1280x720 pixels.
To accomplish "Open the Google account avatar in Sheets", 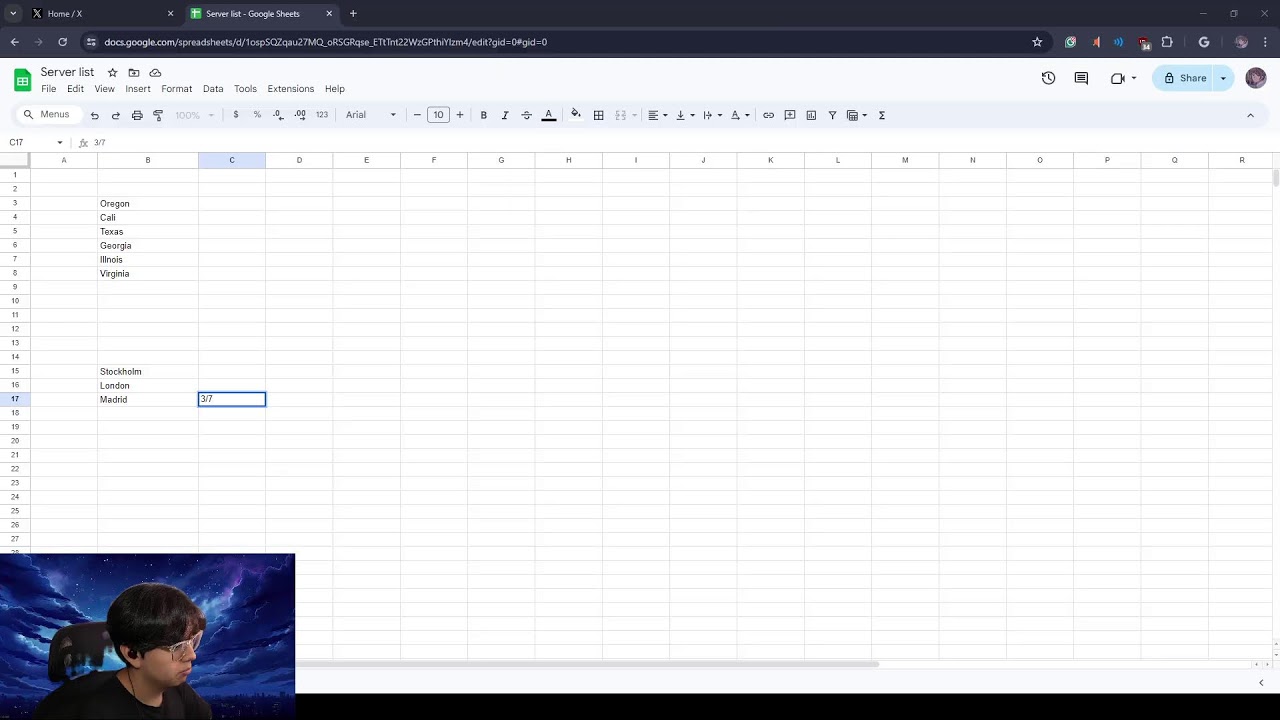I will coord(1256,78).
